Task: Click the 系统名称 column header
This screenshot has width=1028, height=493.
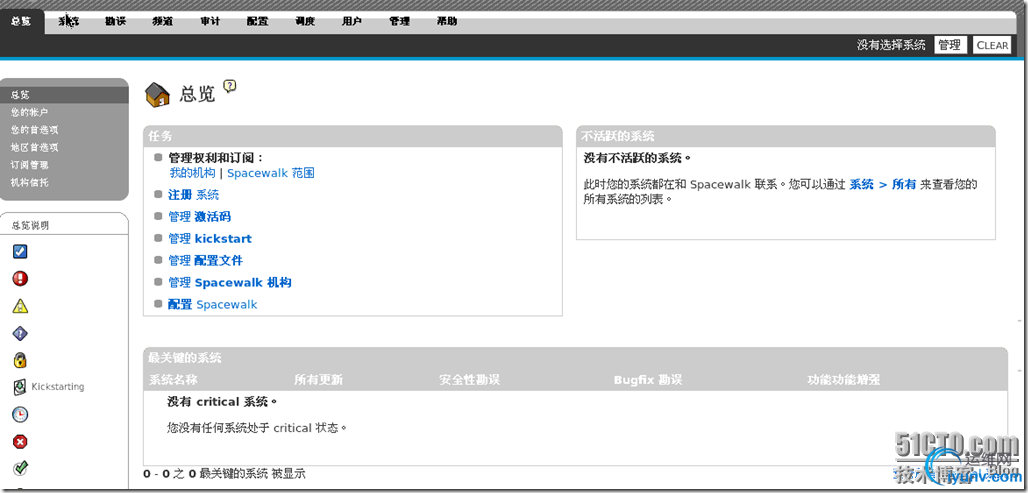Action: click(x=173, y=380)
